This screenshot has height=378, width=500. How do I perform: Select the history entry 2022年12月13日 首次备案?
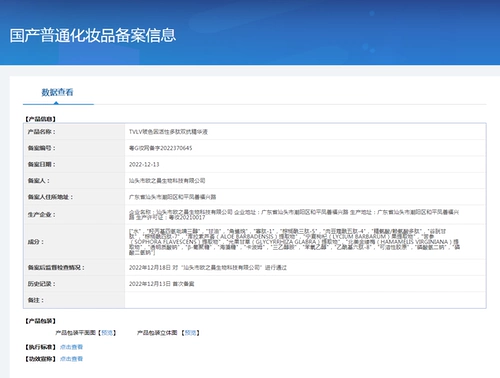[x=162, y=284]
